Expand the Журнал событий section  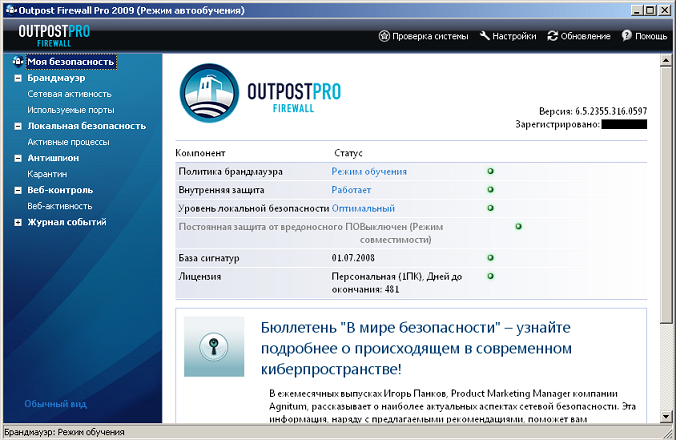point(18,223)
